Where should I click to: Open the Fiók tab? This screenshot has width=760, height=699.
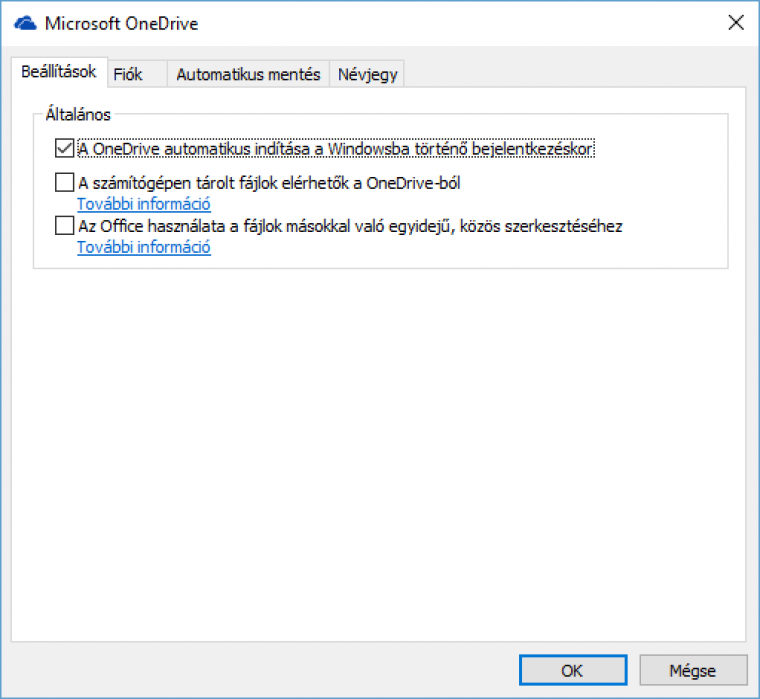[137, 74]
